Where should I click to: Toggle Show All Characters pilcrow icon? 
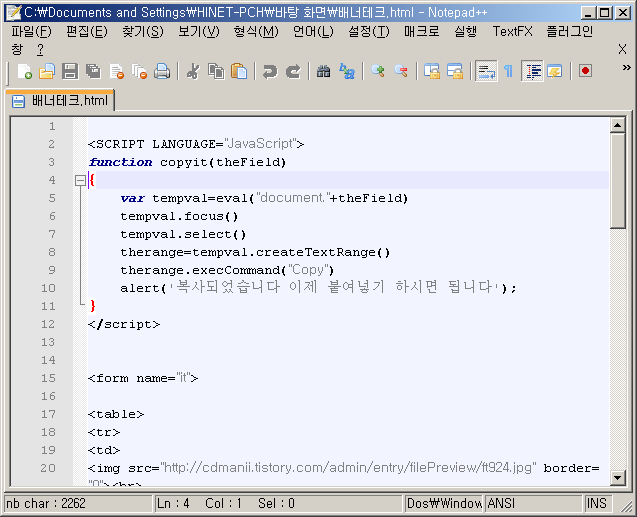509,71
